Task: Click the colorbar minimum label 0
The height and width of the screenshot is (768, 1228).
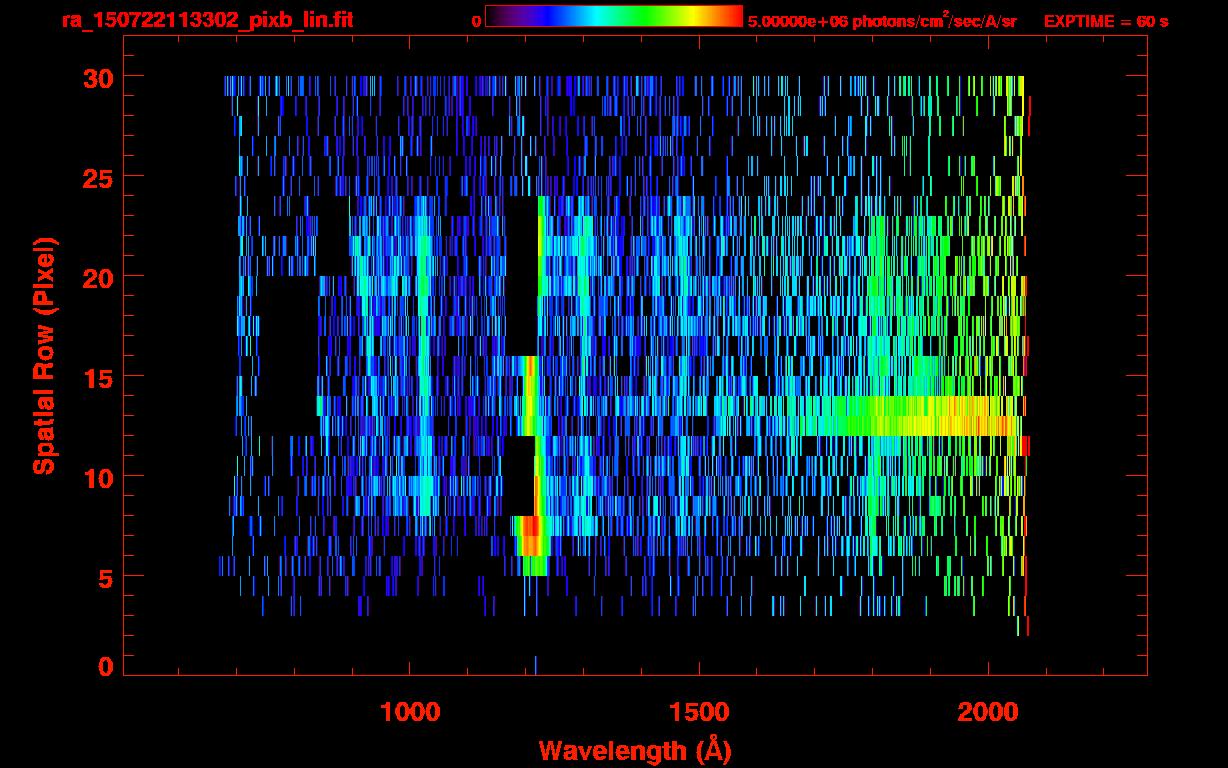Action: click(x=476, y=20)
